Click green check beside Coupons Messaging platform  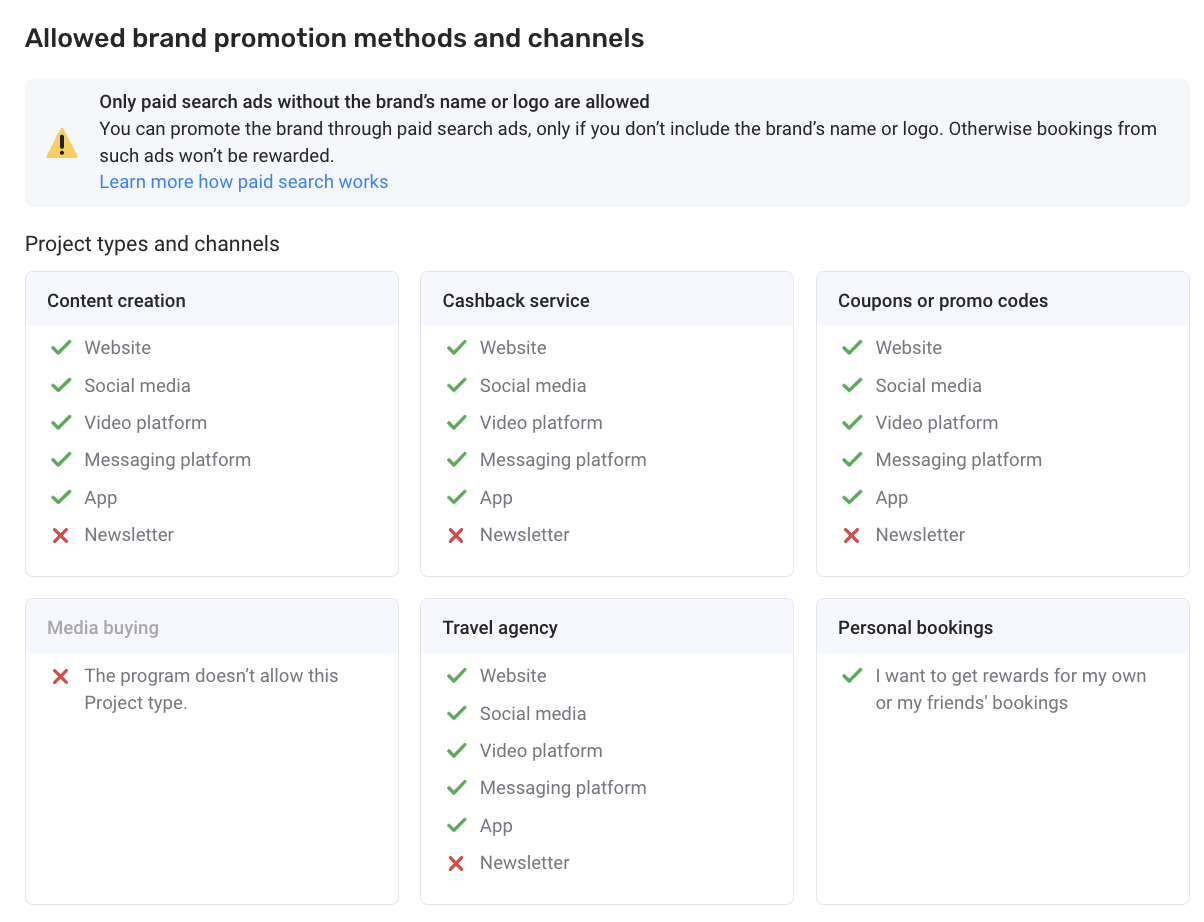pos(852,460)
